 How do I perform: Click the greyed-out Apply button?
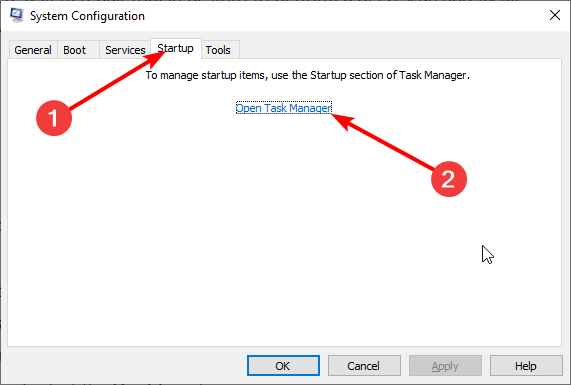tap(445, 366)
